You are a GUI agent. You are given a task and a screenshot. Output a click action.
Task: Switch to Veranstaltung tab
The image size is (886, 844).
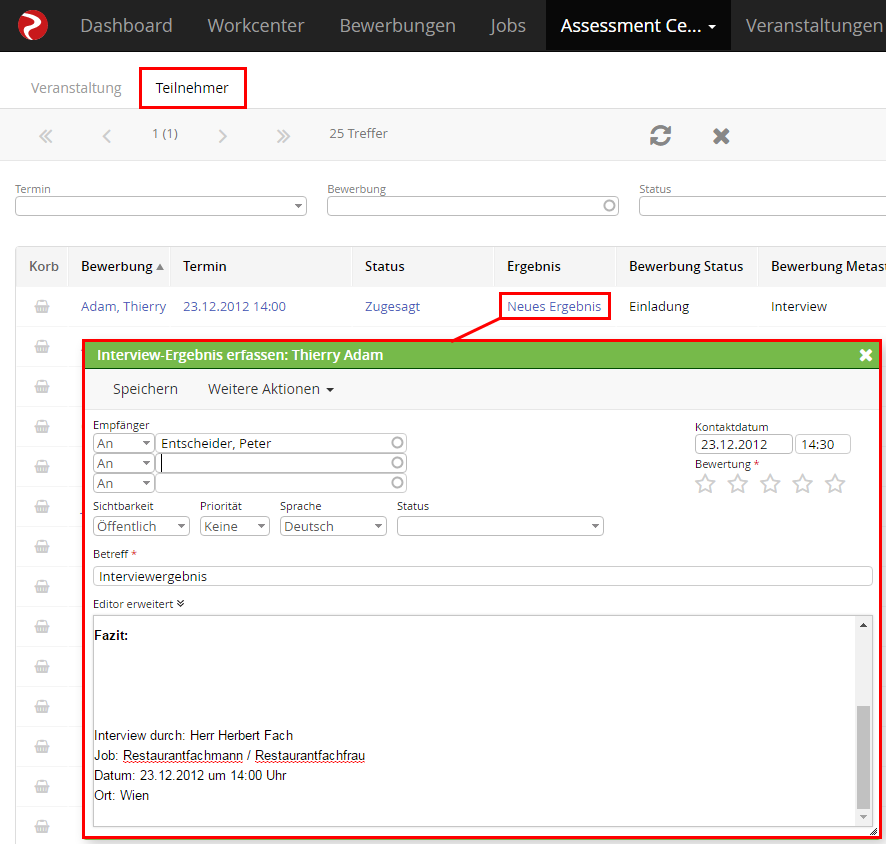[x=76, y=88]
